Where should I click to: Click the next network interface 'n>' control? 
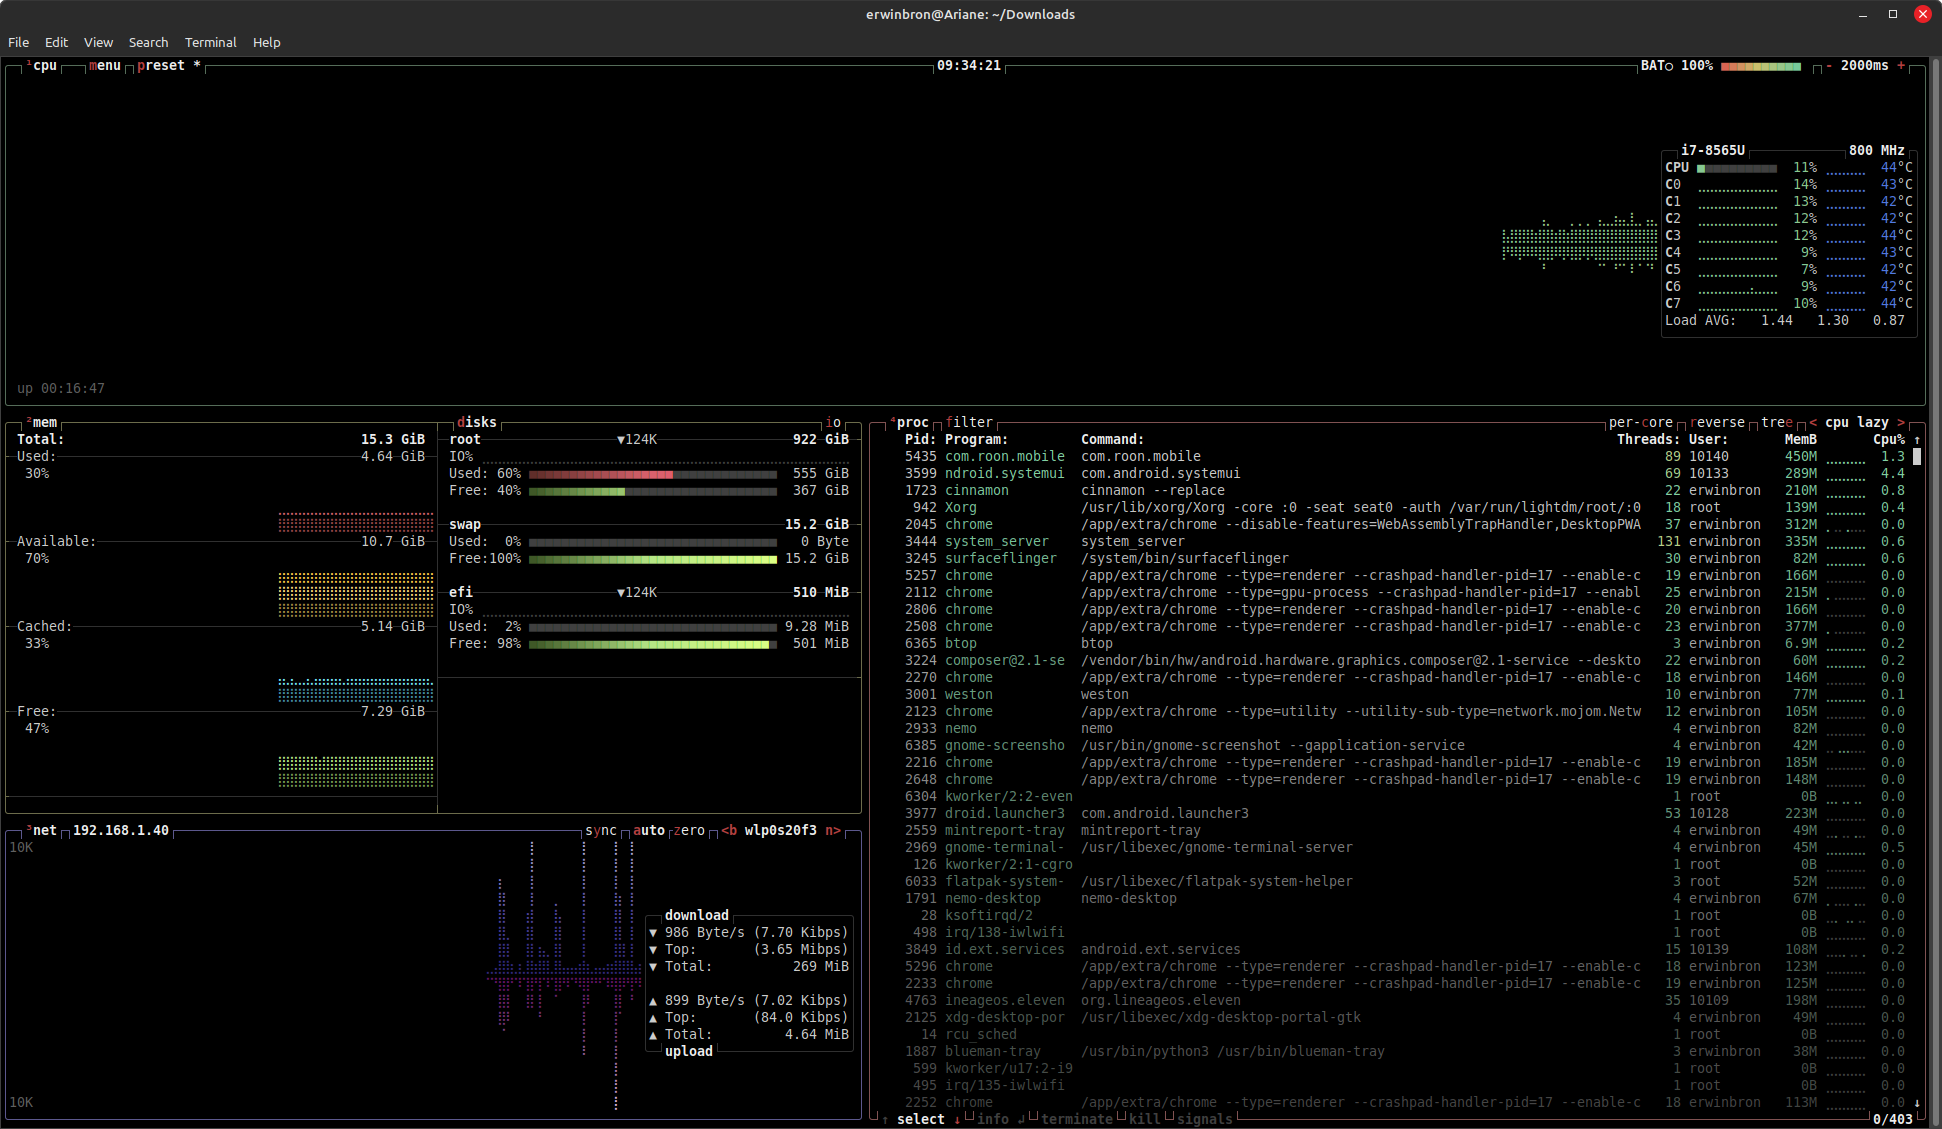pyautogui.click(x=832, y=831)
